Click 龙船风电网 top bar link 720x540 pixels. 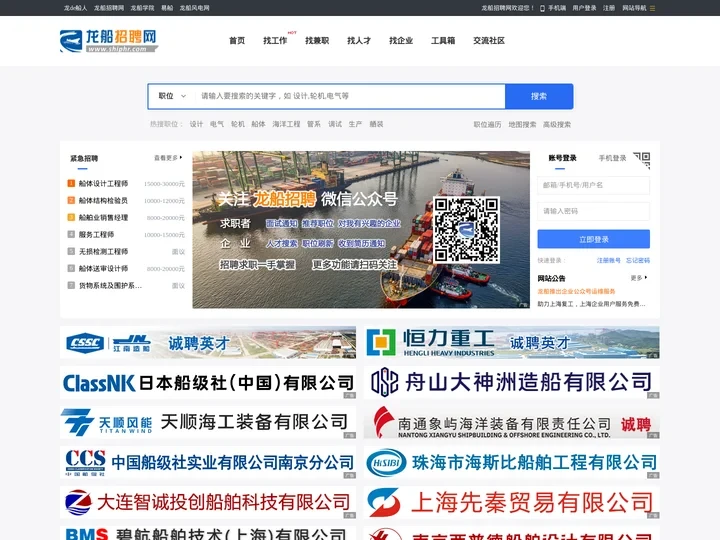pyautogui.click(x=195, y=8)
